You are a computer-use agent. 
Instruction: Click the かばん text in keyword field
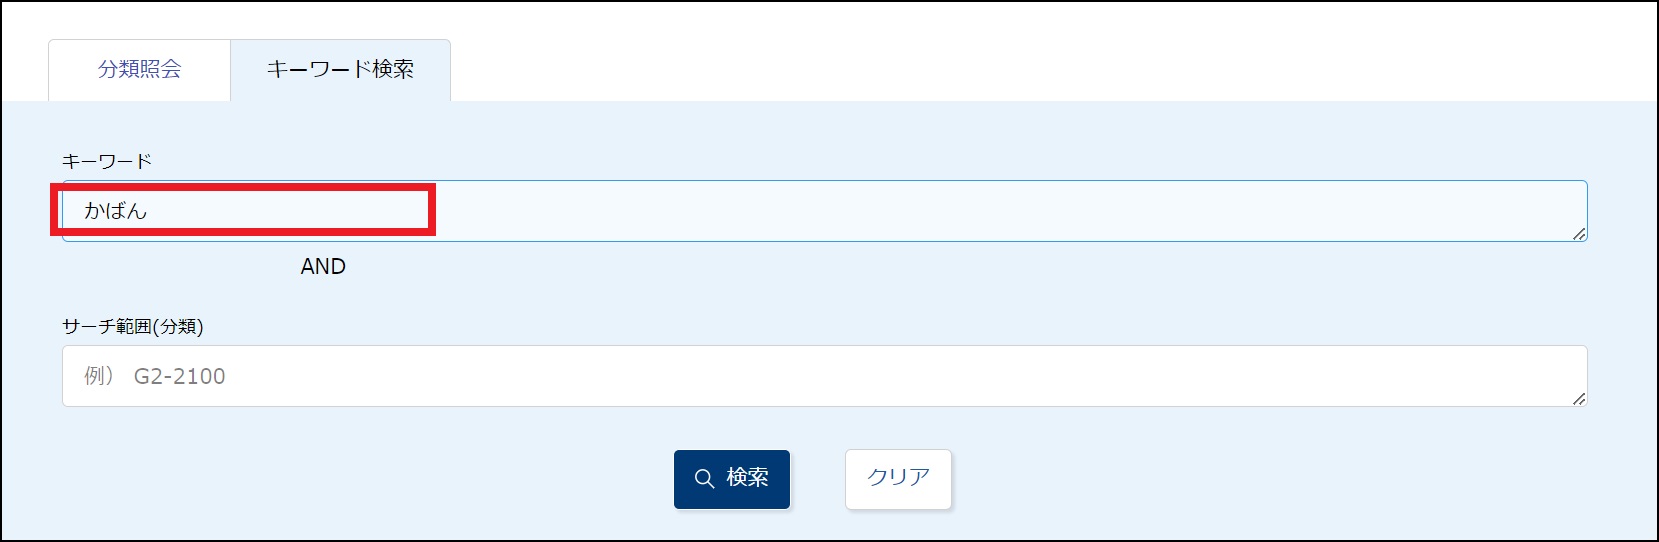click(x=116, y=211)
